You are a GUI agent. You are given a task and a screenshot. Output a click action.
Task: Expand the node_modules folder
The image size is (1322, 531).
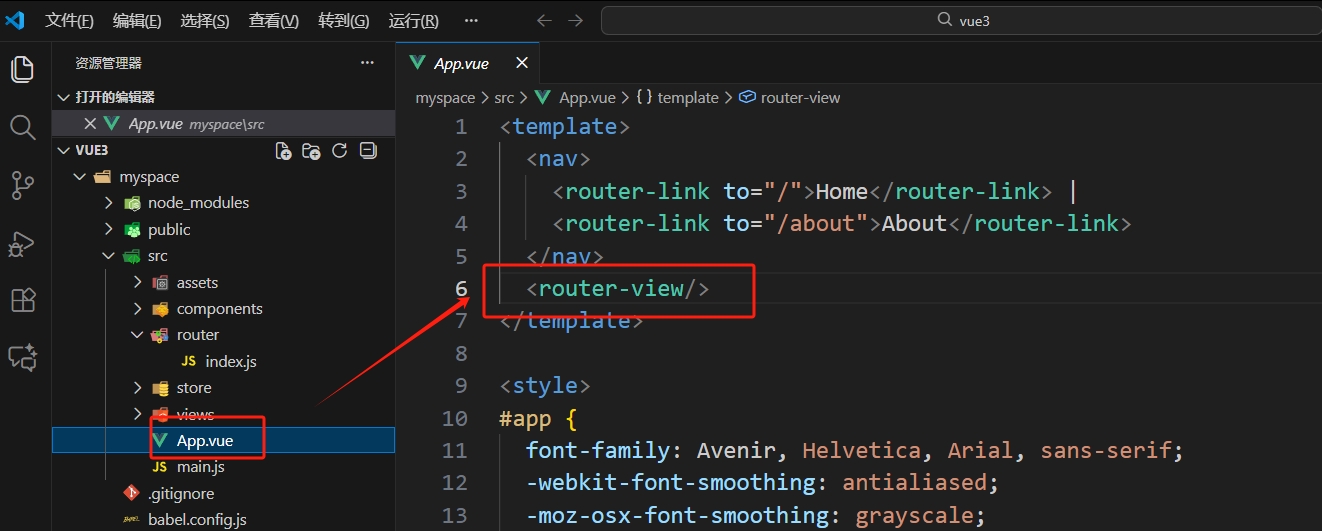tap(109, 203)
